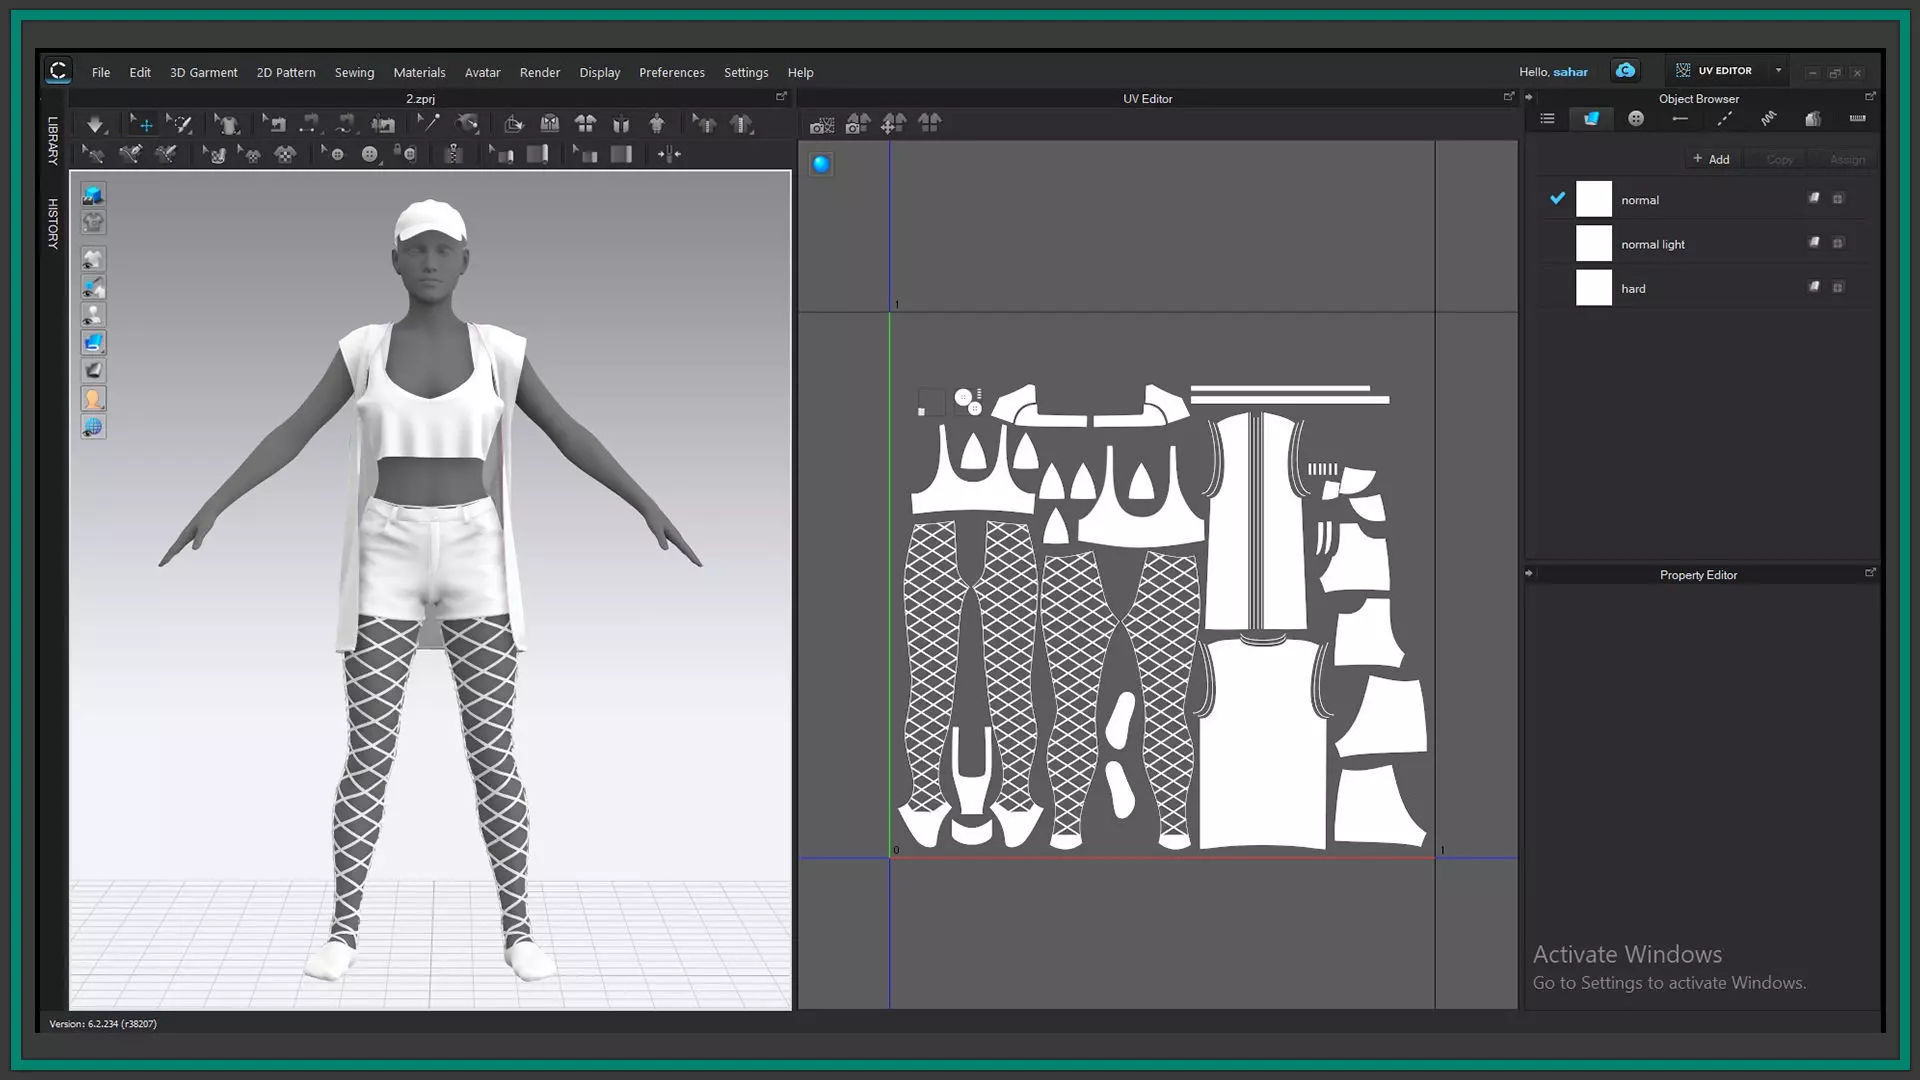Image resolution: width=1920 pixels, height=1080 pixels.
Task: Click the arrows-facing-inward tool in toolbar
Action: click(669, 154)
